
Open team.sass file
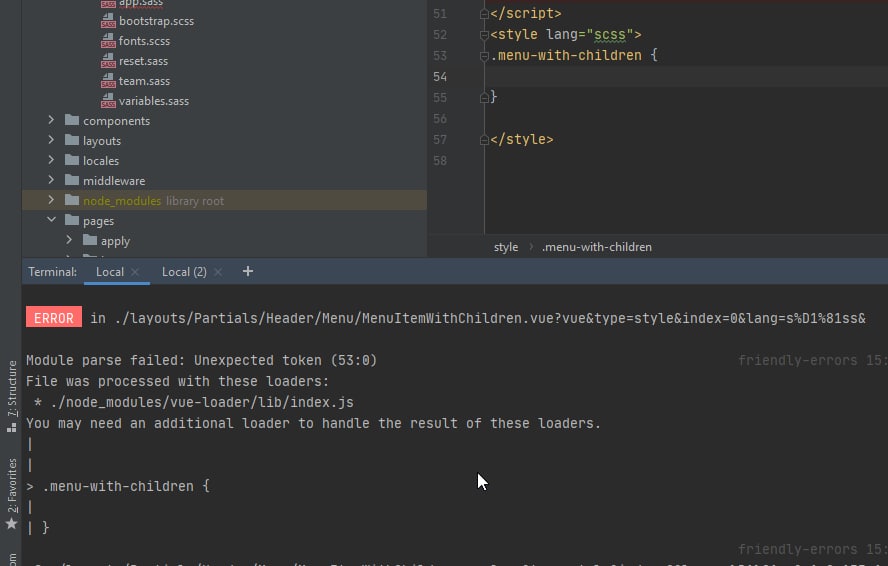click(x=144, y=81)
